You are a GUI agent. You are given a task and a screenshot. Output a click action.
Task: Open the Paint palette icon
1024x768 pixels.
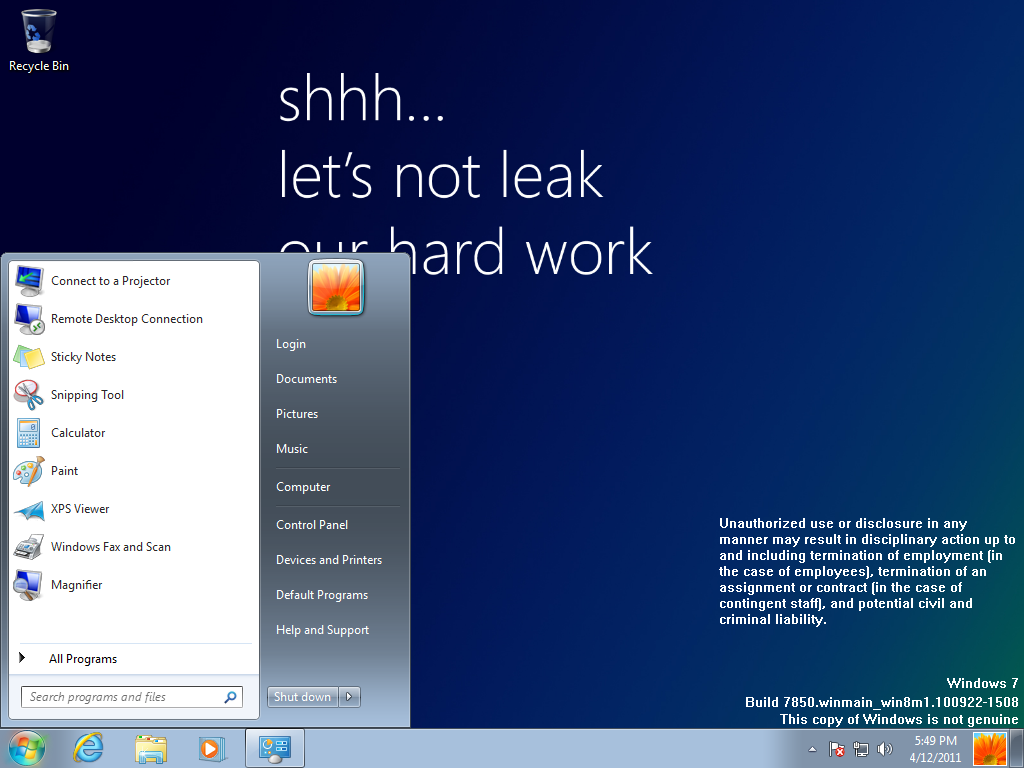(x=28, y=470)
